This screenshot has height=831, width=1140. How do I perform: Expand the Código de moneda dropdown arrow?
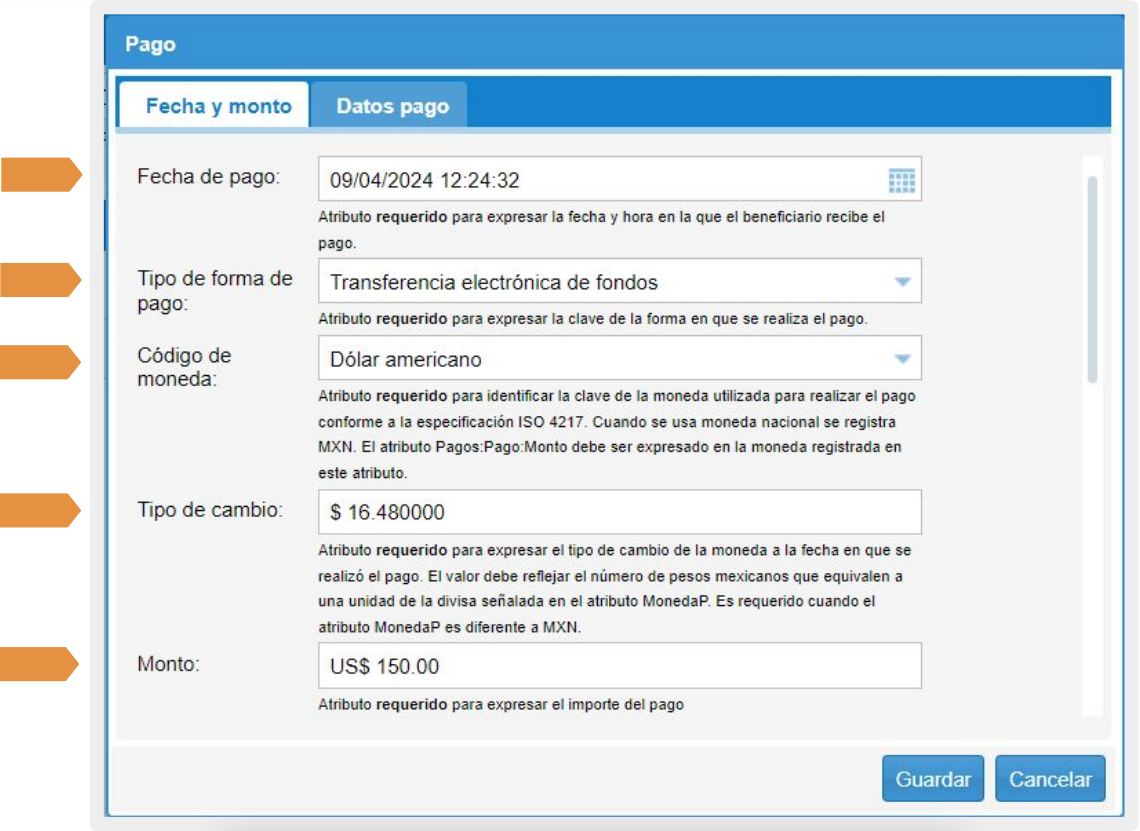click(902, 359)
